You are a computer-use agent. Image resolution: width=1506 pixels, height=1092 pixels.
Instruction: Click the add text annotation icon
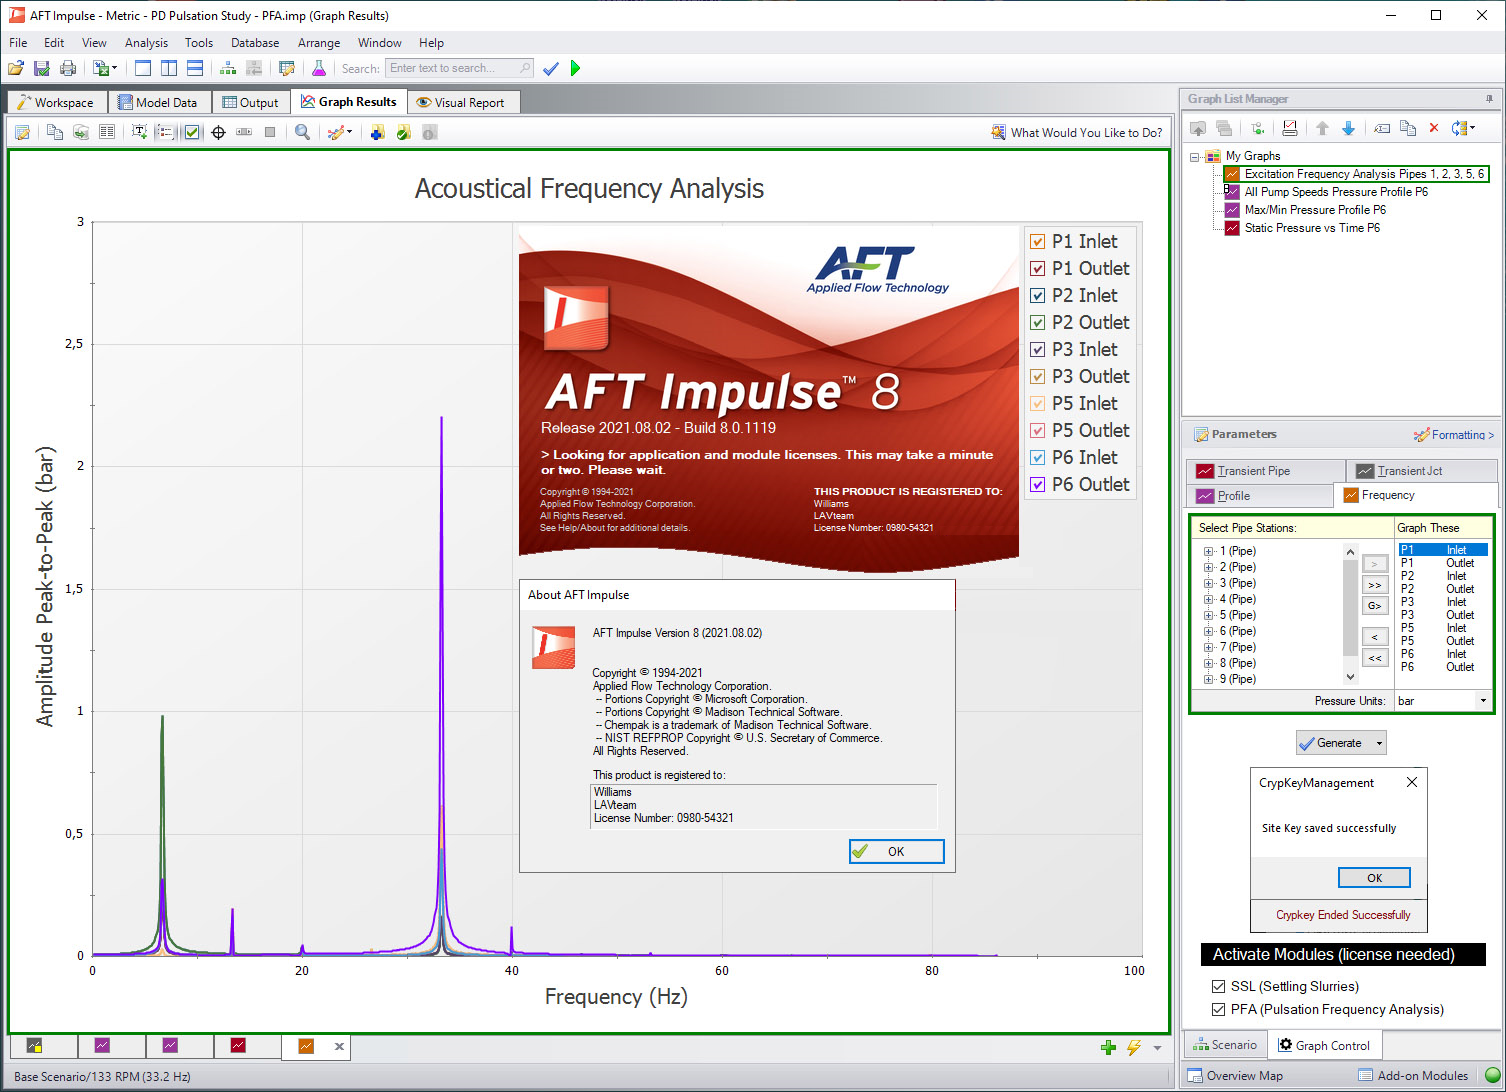139,132
